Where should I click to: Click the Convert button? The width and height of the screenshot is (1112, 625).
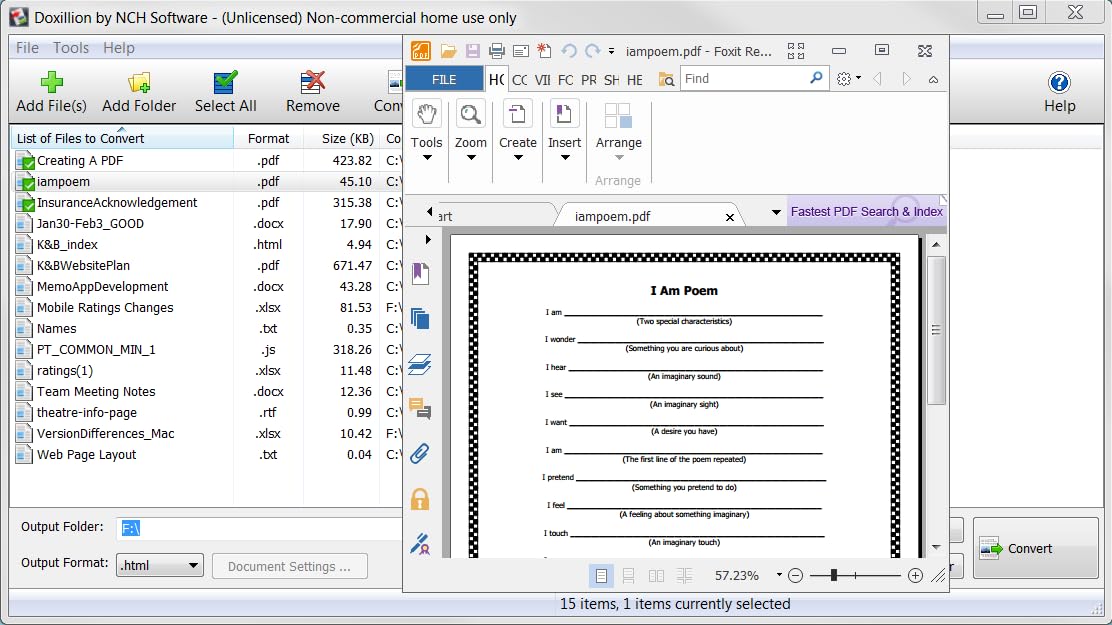(1035, 548)
